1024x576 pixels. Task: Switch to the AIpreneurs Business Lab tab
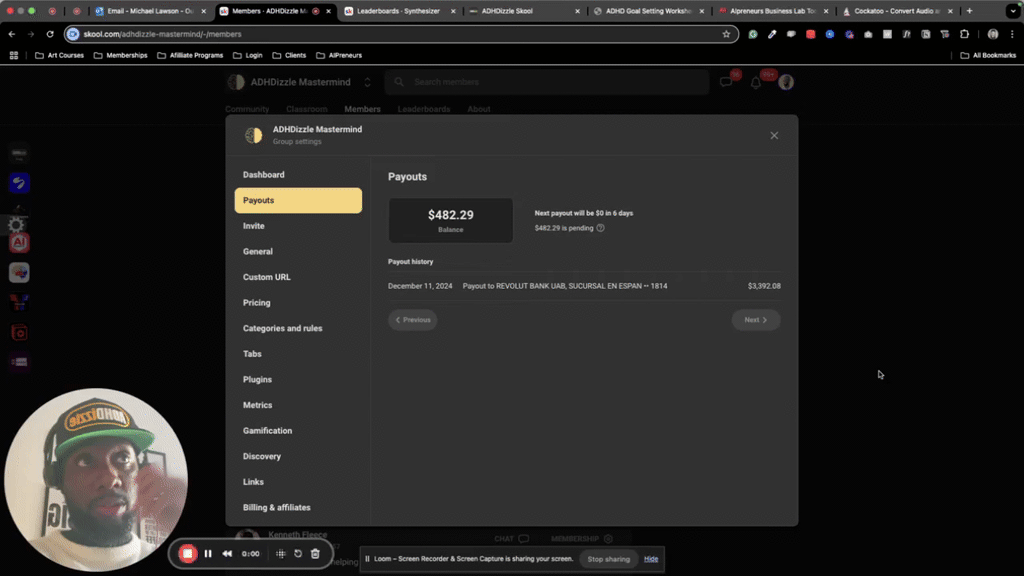pos(771,11)
